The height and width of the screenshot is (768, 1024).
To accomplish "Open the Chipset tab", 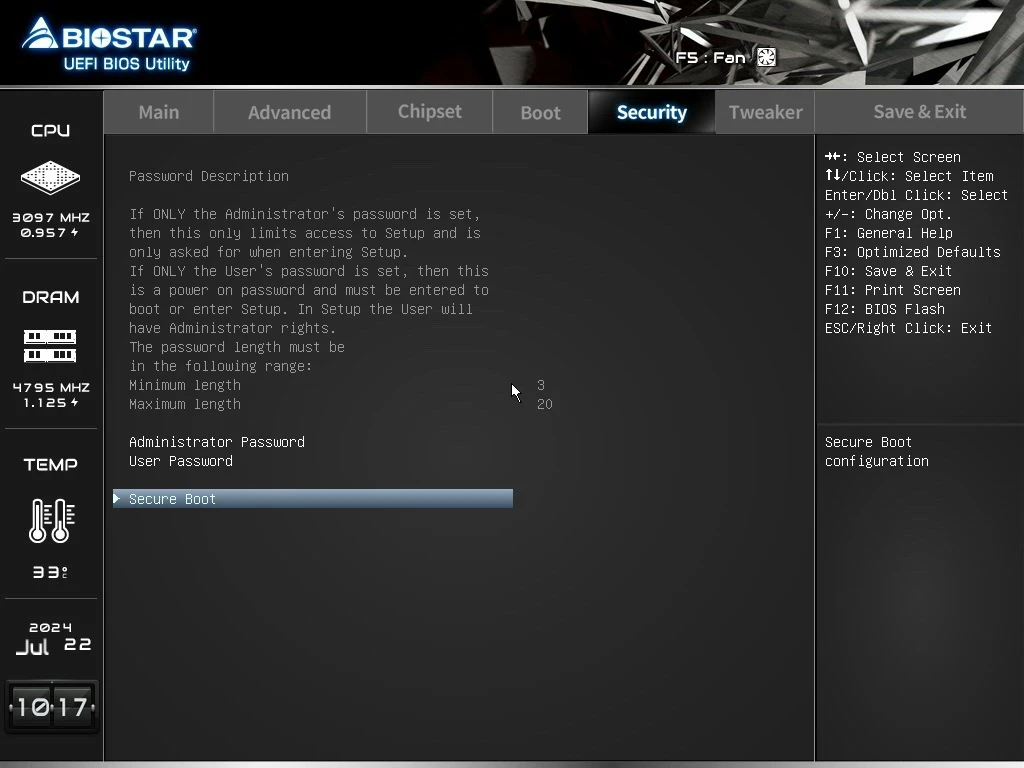I will (429, 112).
